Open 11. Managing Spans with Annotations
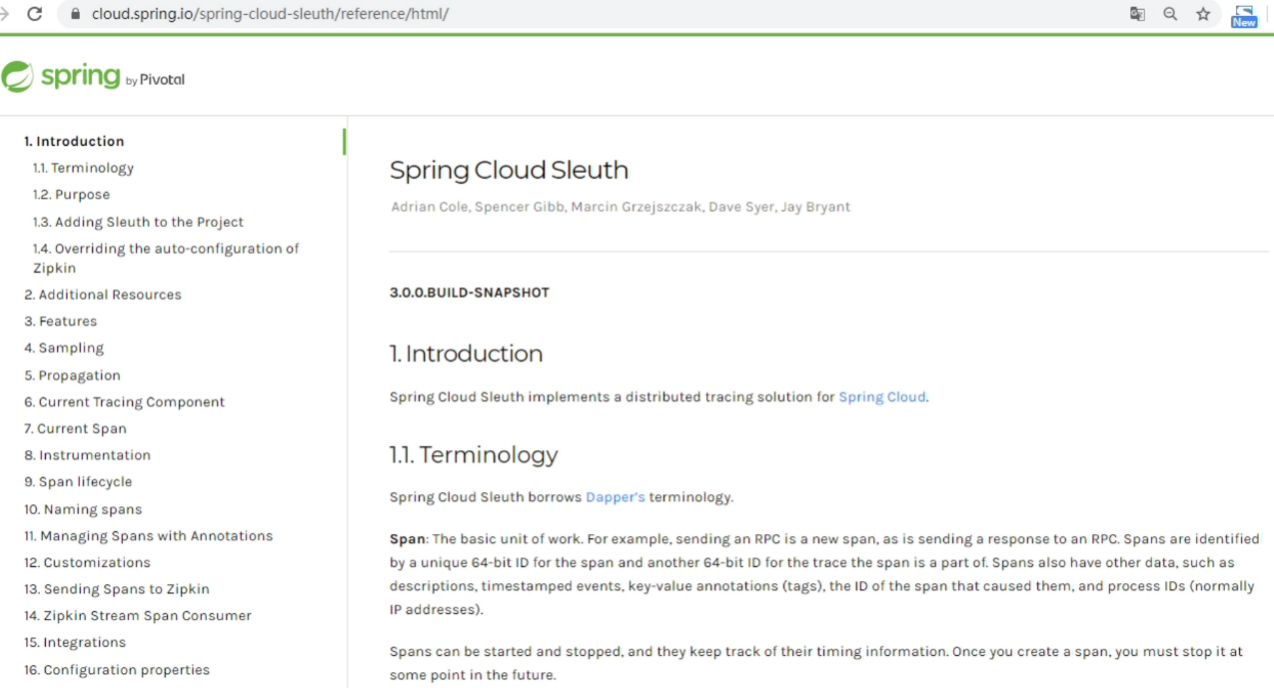Viewport: 1274px width, 688px height. (148, 536)
